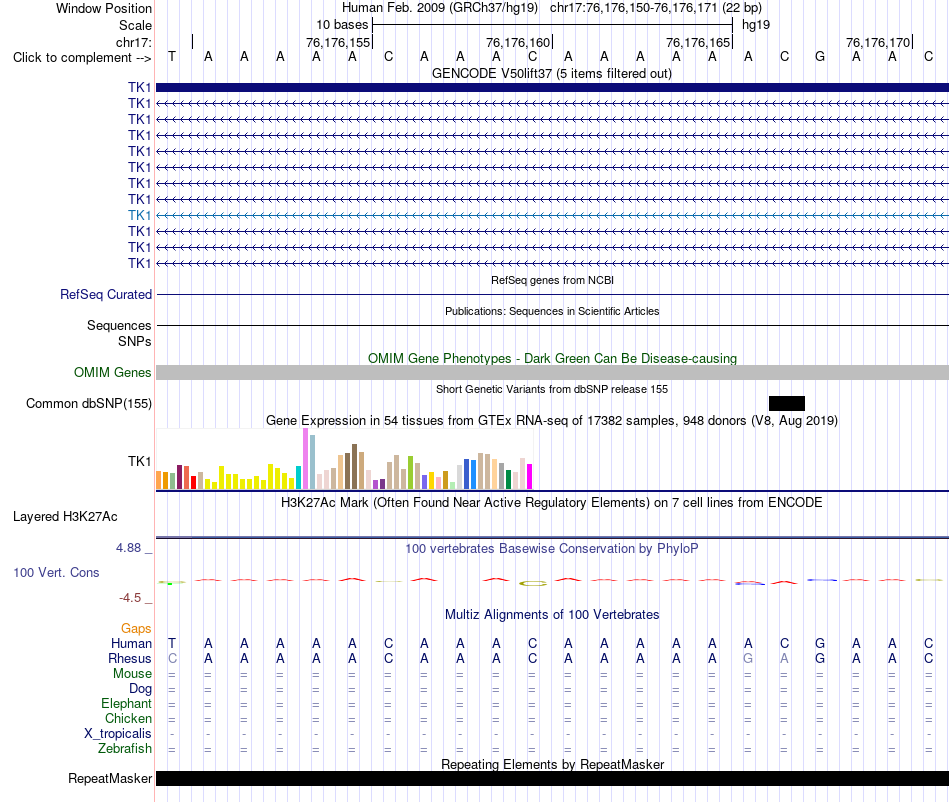This screenshot has height=802, width=950.
Task: Click the TK1 label beside the GTEx bar chart
Action: 139,462
